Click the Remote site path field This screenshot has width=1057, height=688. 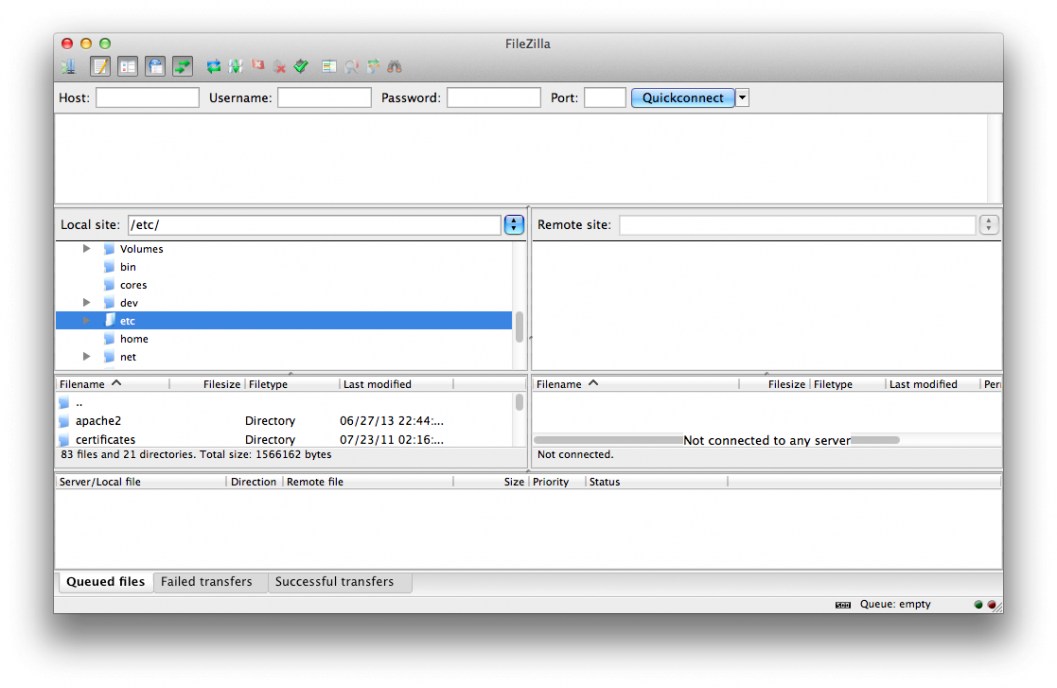(797, 224)
